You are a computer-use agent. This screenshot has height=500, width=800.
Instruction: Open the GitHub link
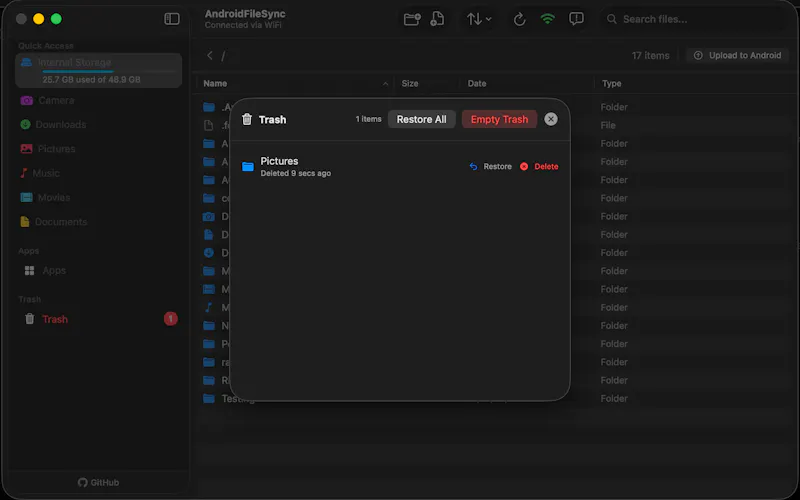pyautogui.click(x=98, y=482)
